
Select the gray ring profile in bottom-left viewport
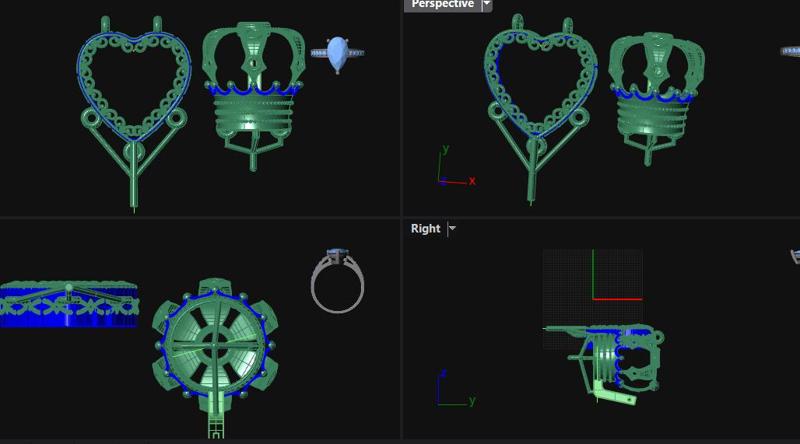coord(337,281)
